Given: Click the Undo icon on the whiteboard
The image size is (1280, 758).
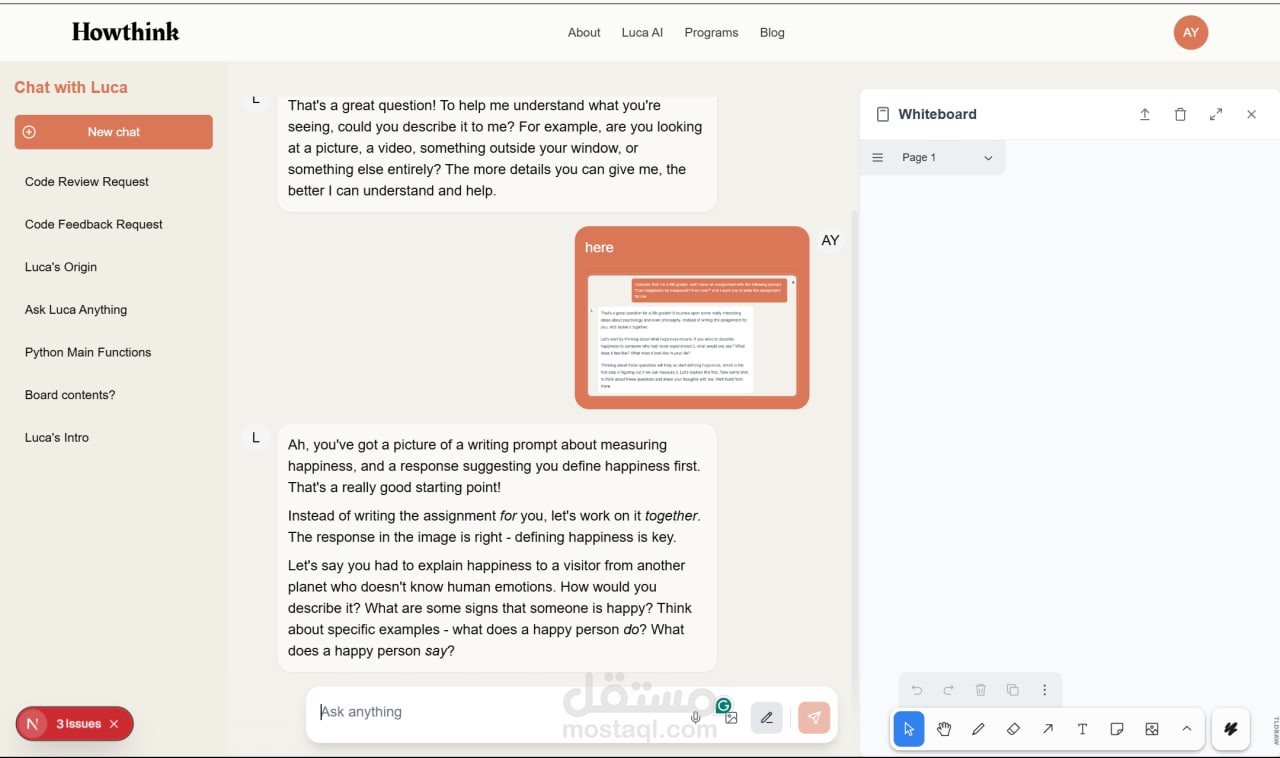Looking at the screenshot, I should point(916,690).
